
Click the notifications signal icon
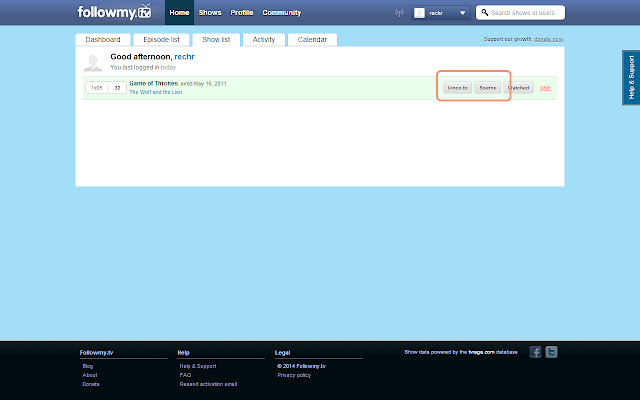pos(399,13)
